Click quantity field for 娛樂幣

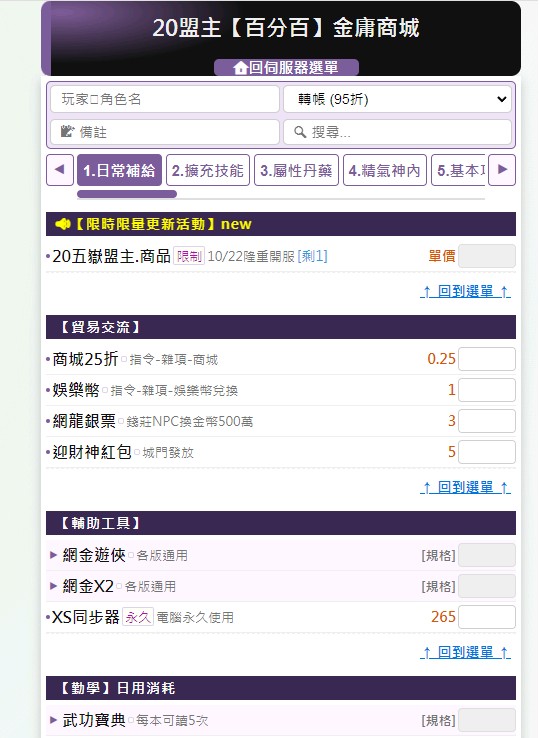click(x=487, y=390)
